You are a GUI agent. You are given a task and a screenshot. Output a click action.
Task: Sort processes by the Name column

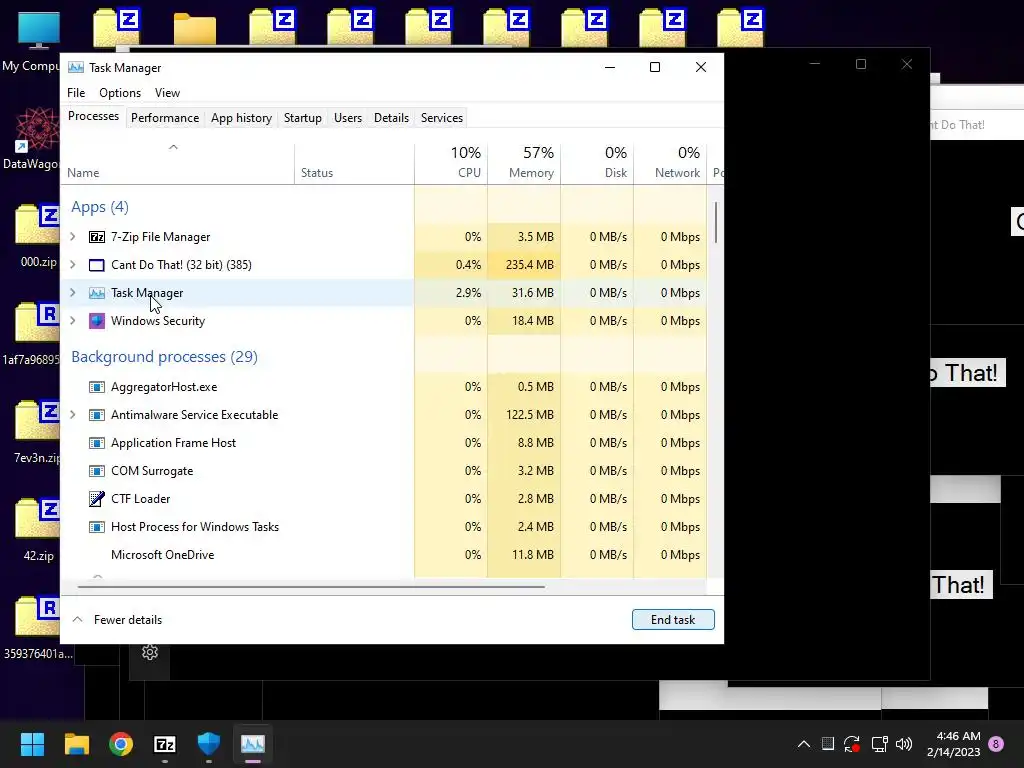178,164
